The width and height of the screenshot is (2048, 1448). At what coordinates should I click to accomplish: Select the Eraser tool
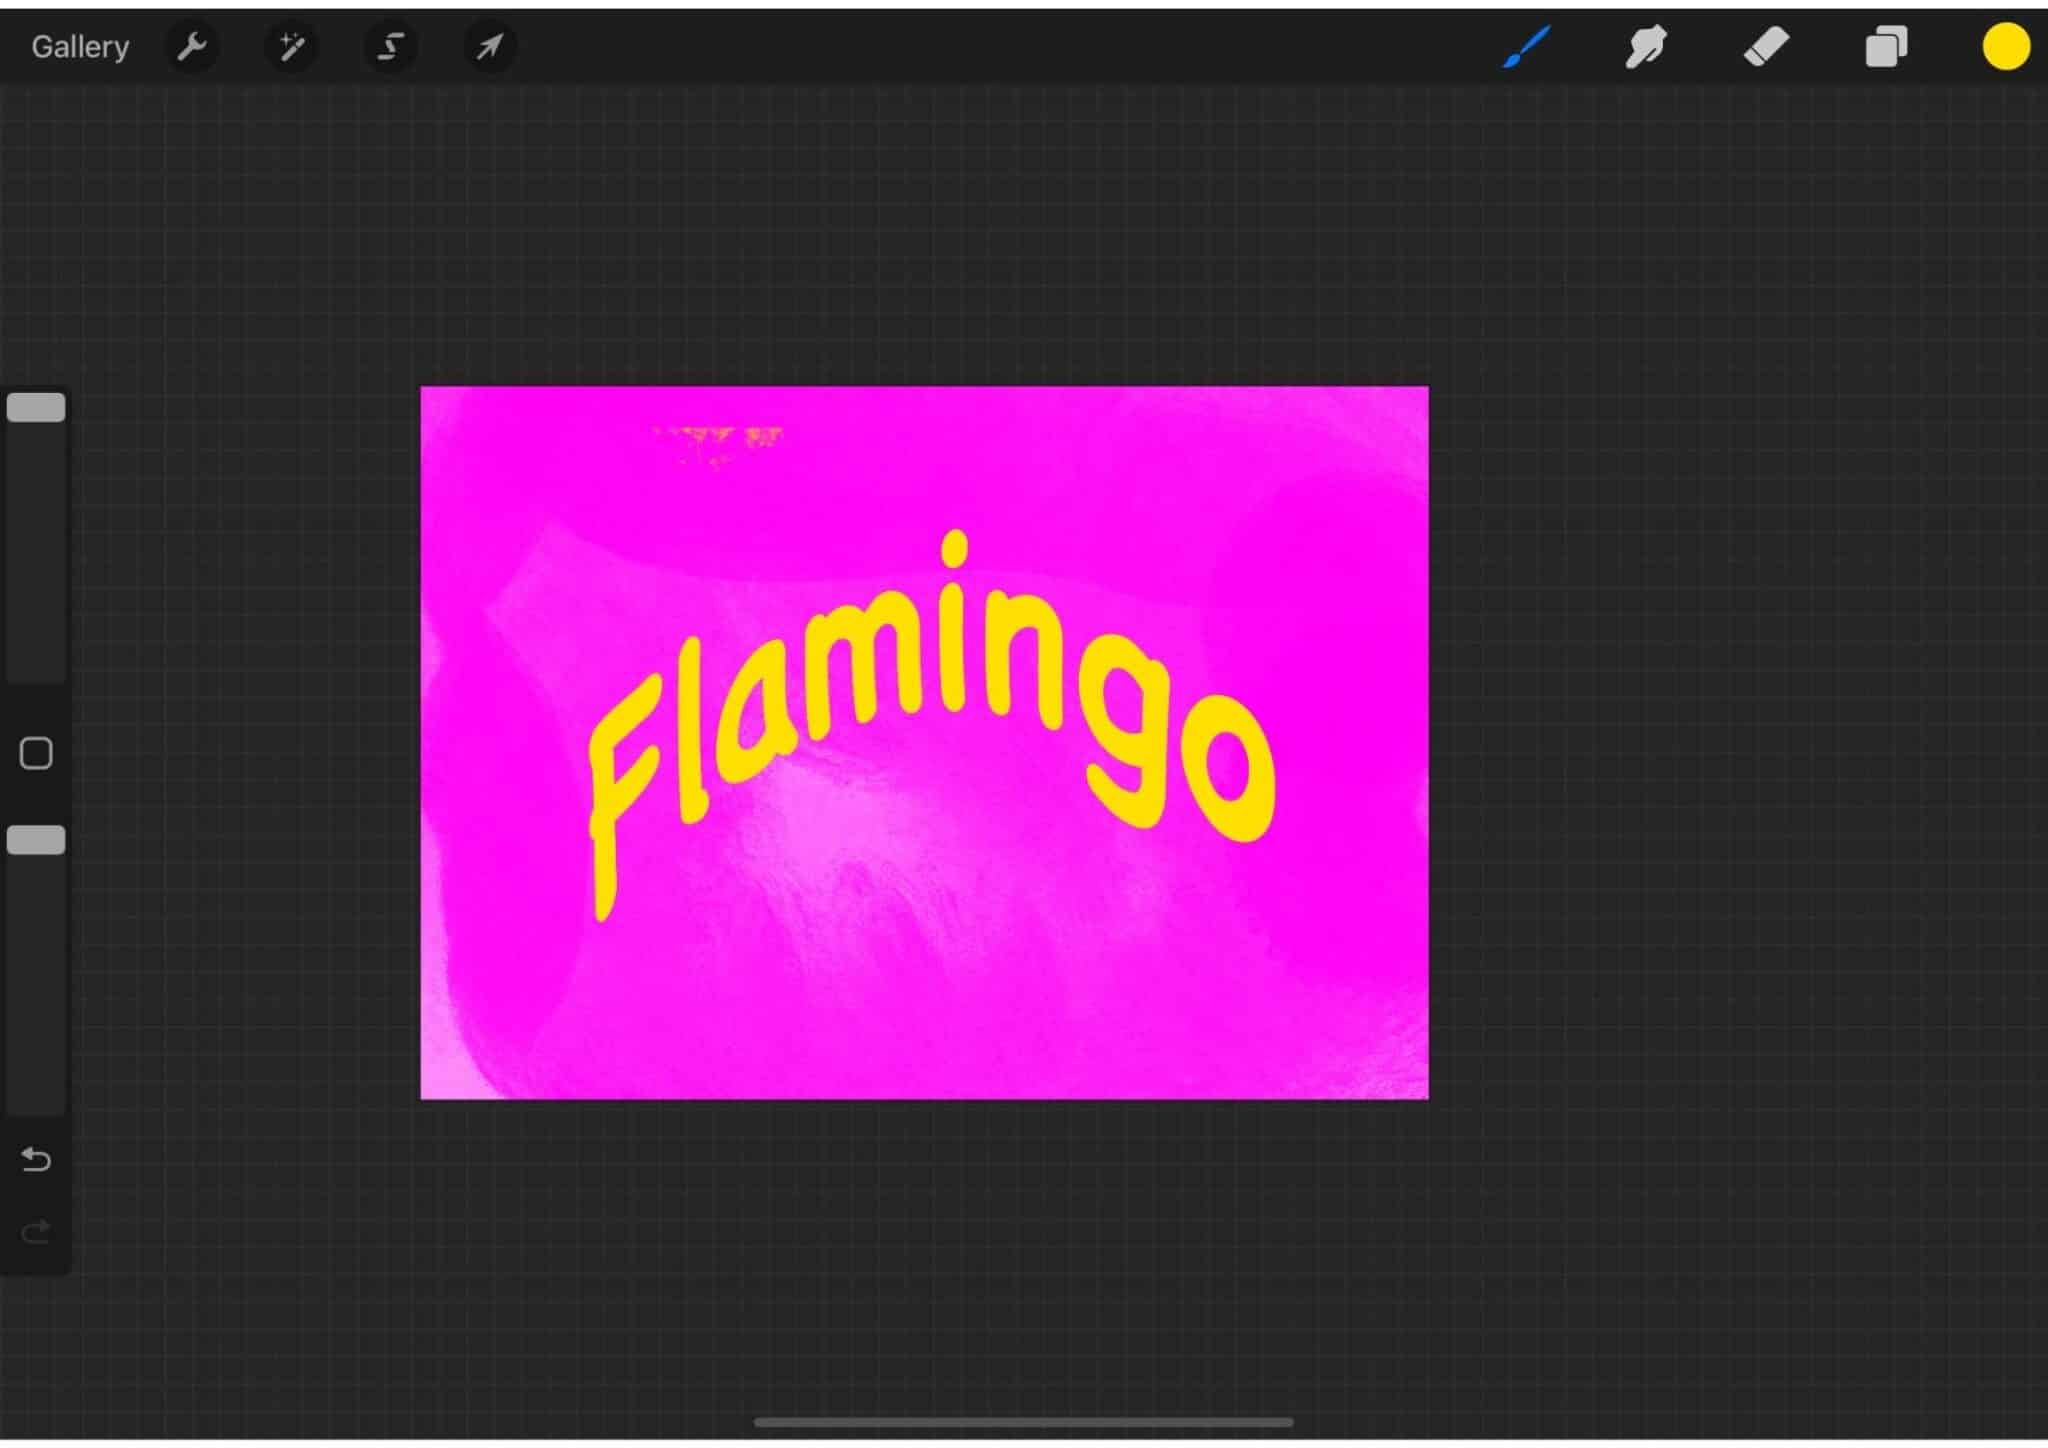click(1766, 47)
